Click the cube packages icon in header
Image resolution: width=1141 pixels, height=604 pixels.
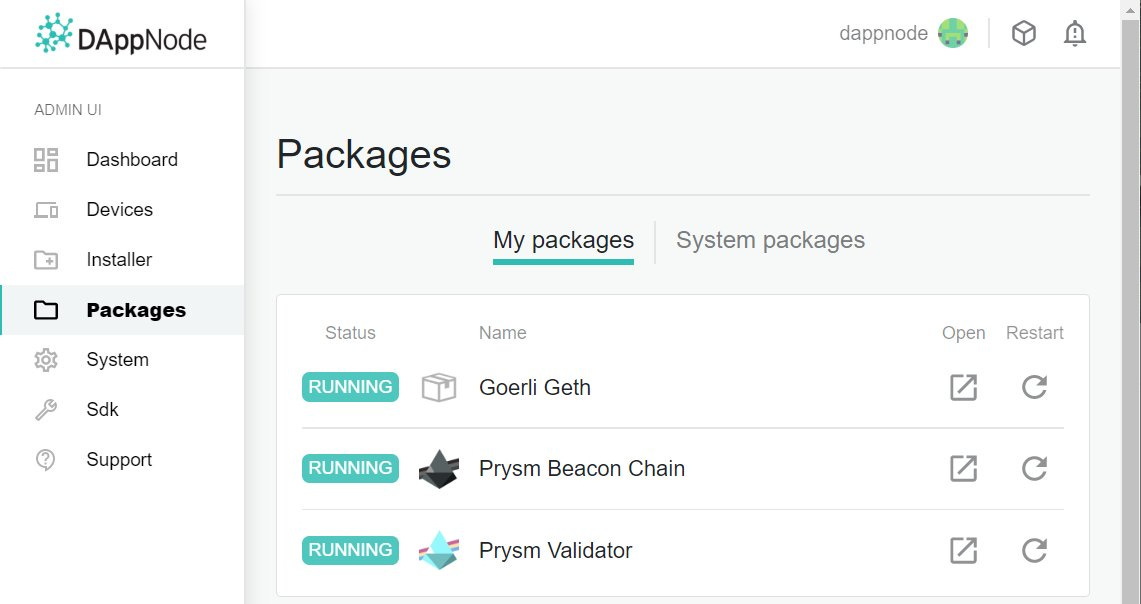click(1024, 33)
